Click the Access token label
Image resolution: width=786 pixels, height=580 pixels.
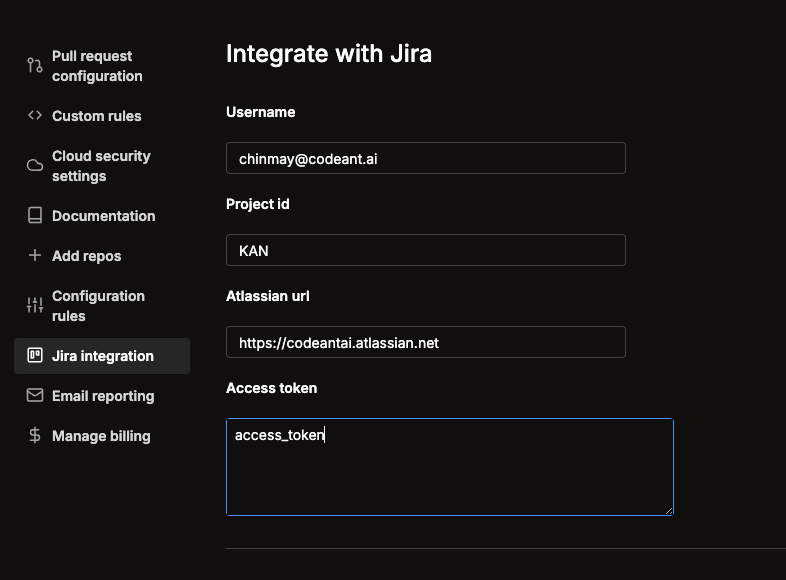pyautogui.click(x=272, y=388)
